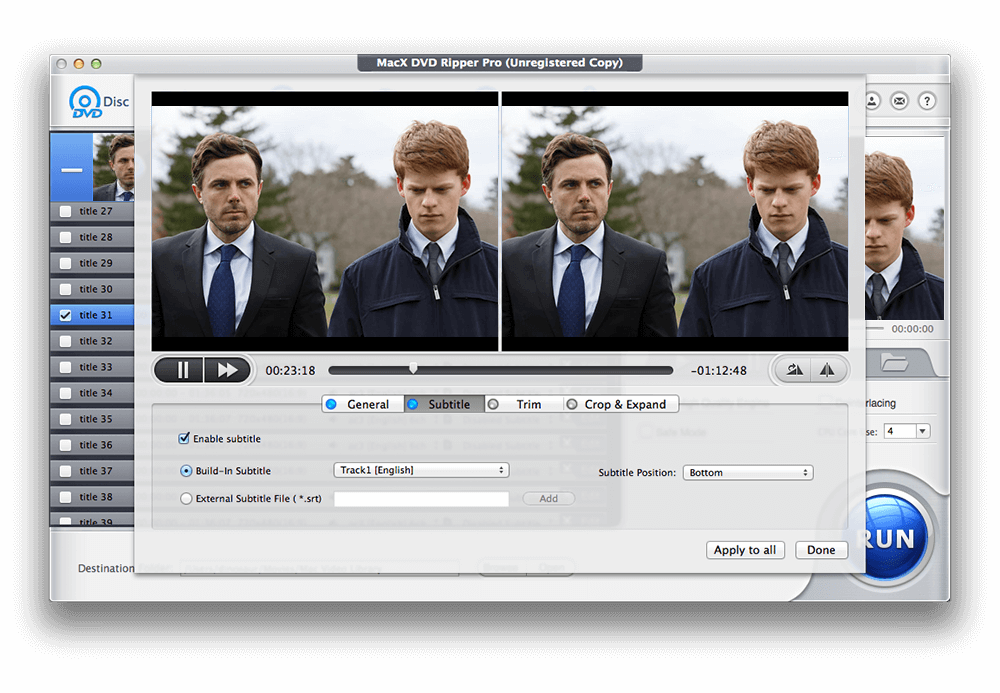Open the email contact icon
This screenshot has width=1000, height=693.
click(899, 101)
